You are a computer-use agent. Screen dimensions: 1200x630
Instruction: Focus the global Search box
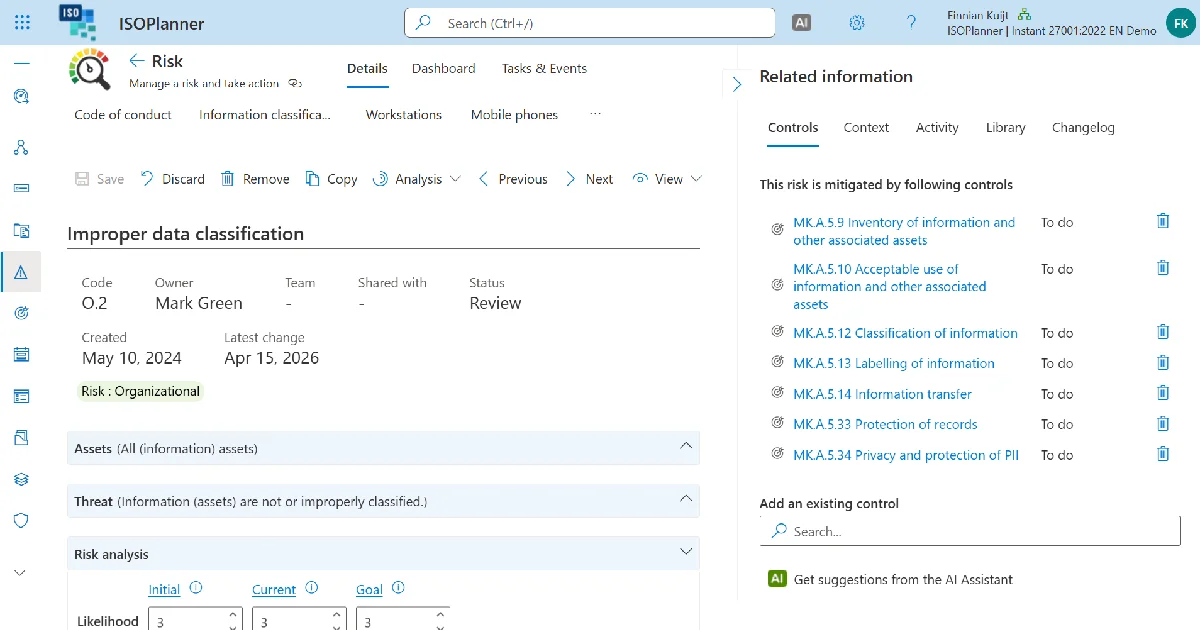point(589,23)
